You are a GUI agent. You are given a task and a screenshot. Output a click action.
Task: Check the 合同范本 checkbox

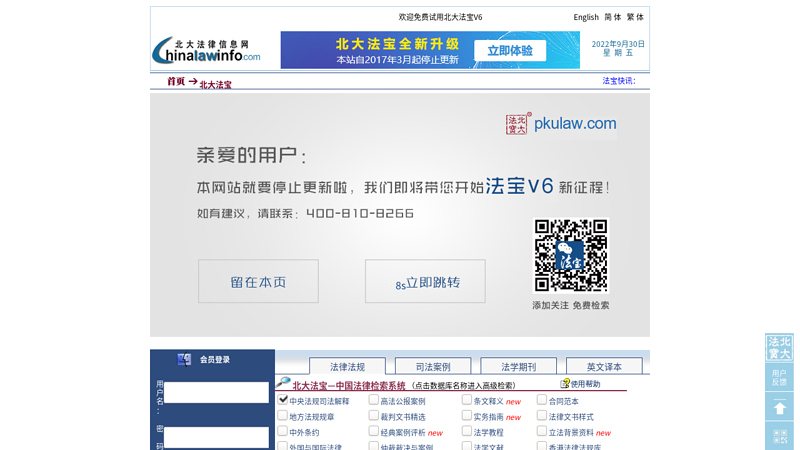pos(542,400)
